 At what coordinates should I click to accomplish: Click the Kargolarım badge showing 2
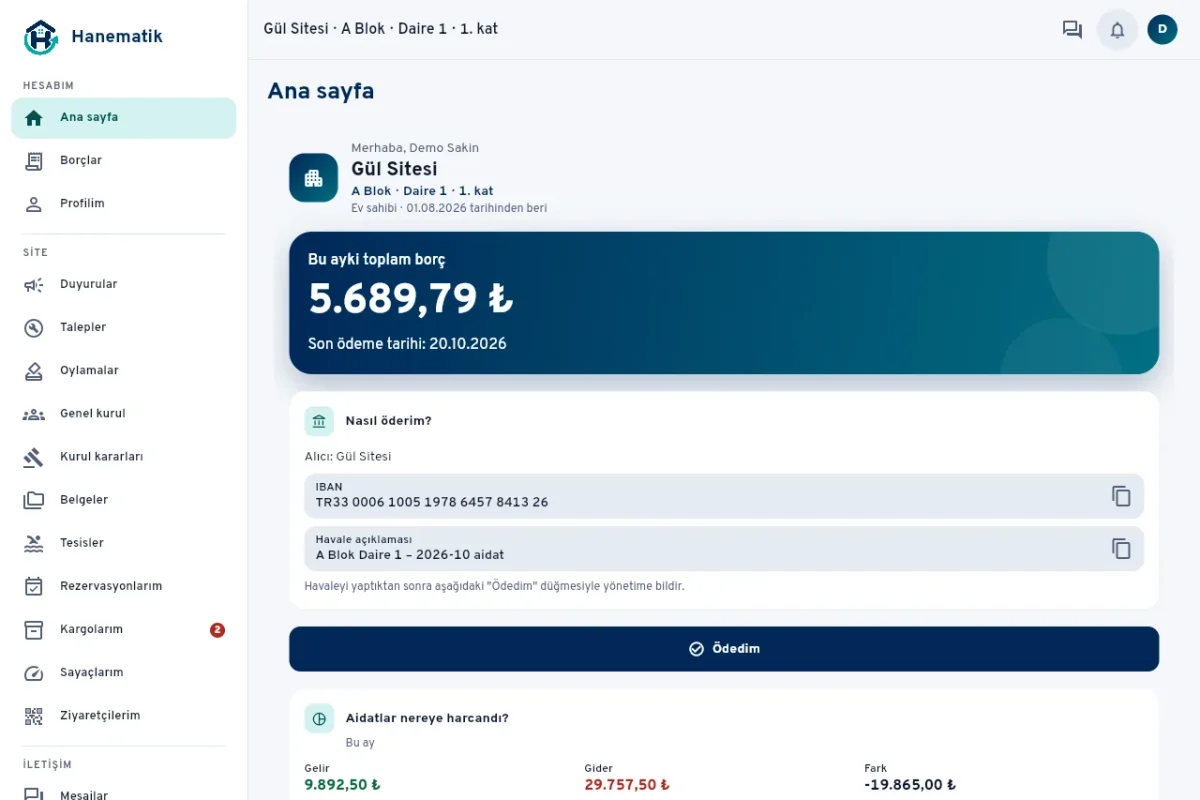[x=217, y=630]
